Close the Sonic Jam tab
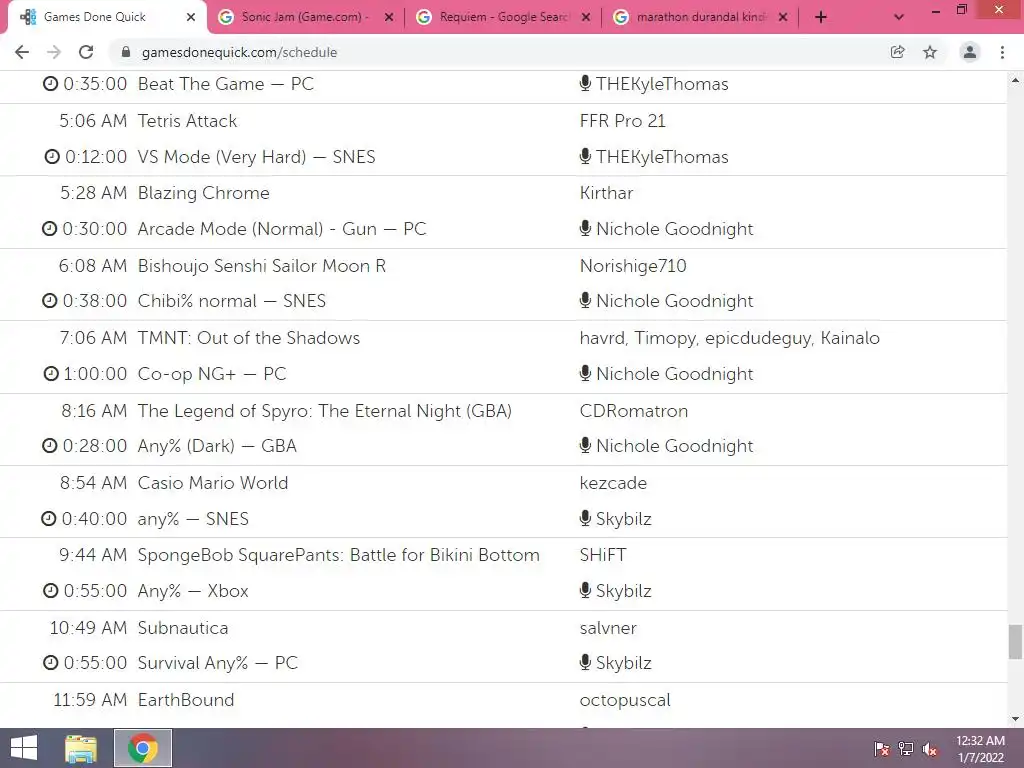Screen dimensions: 1024x768 pyautogui.click(x=389, y=17)
